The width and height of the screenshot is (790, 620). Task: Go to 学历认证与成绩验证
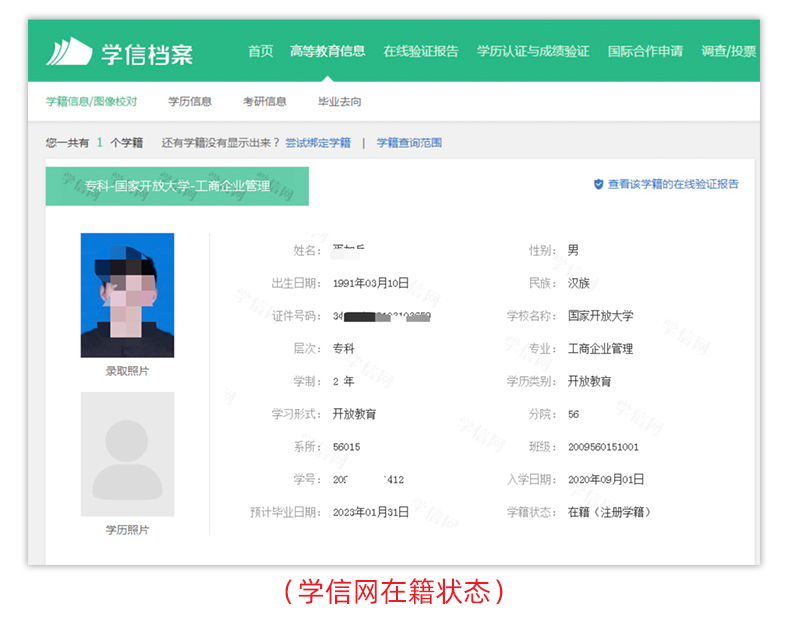[533, 51]
